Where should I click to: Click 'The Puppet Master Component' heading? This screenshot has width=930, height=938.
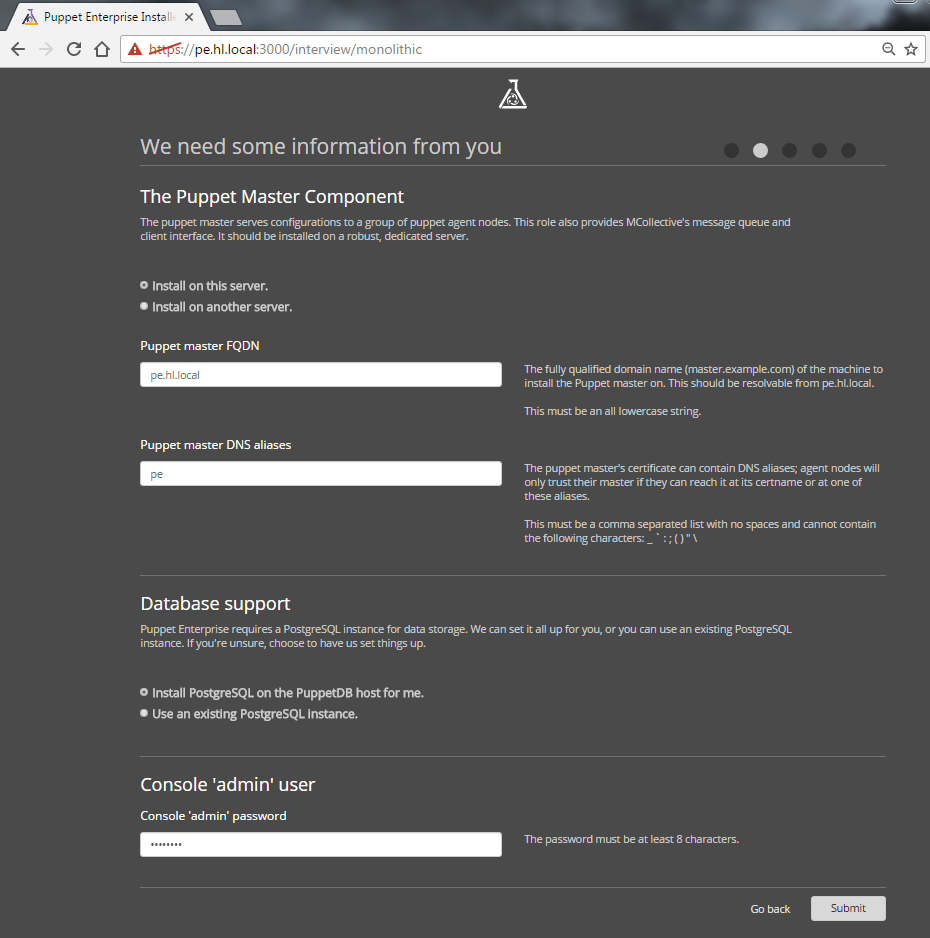(x=272, y=197)
